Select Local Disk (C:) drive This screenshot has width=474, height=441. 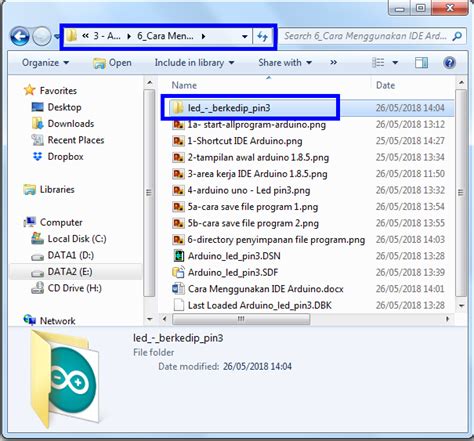(77, 239)
